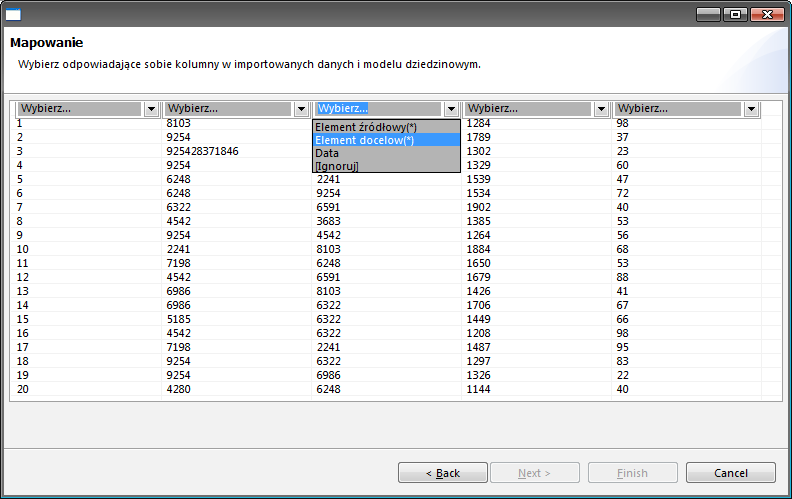
Task: Click '1650' in row 11
Action: pyautogui.click(x=478, y=263)
